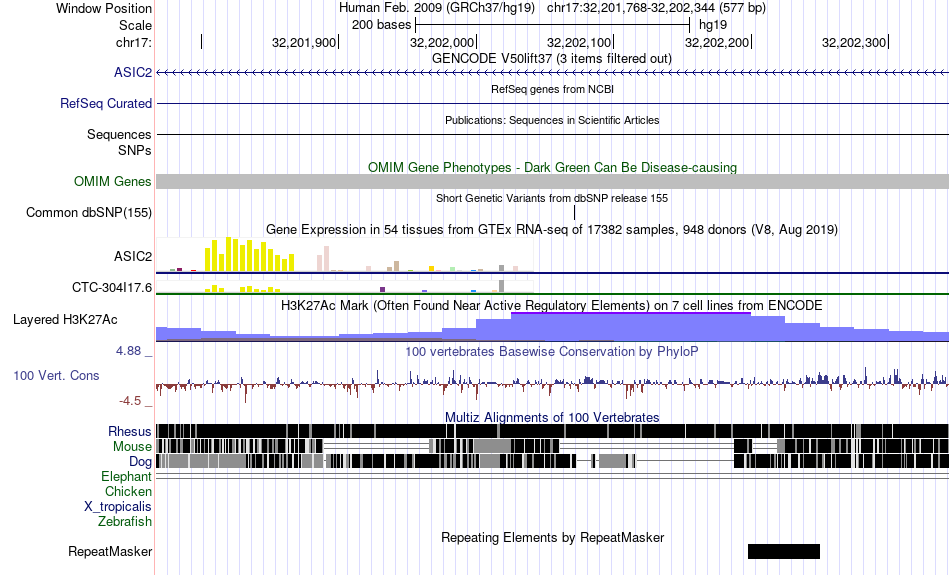The width and height of the screenshot is (950, 575).
Task: Click the ASIC2 GTEx expression bar chart
Action: tap(345, 254)
